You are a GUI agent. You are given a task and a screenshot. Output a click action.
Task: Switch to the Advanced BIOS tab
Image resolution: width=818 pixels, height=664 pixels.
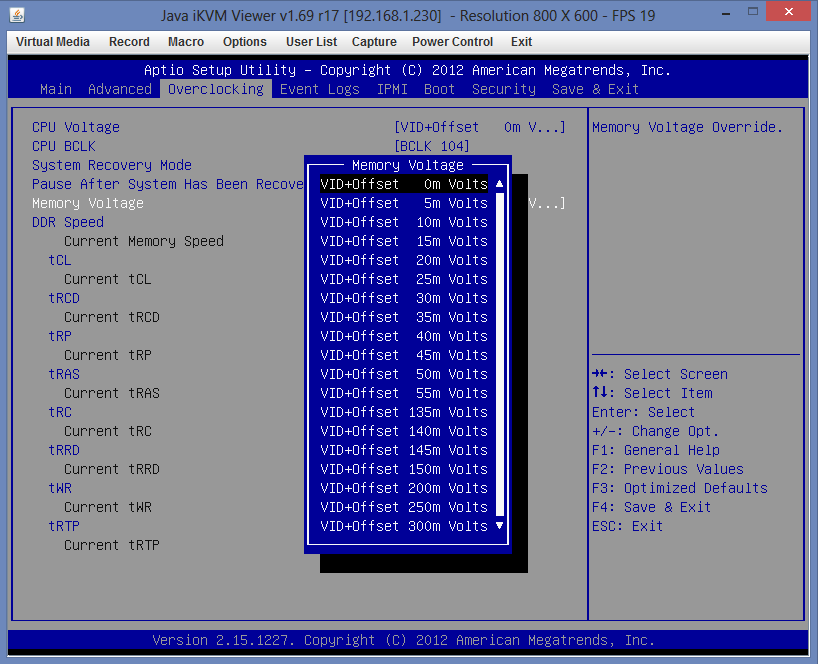click(120, 89)
